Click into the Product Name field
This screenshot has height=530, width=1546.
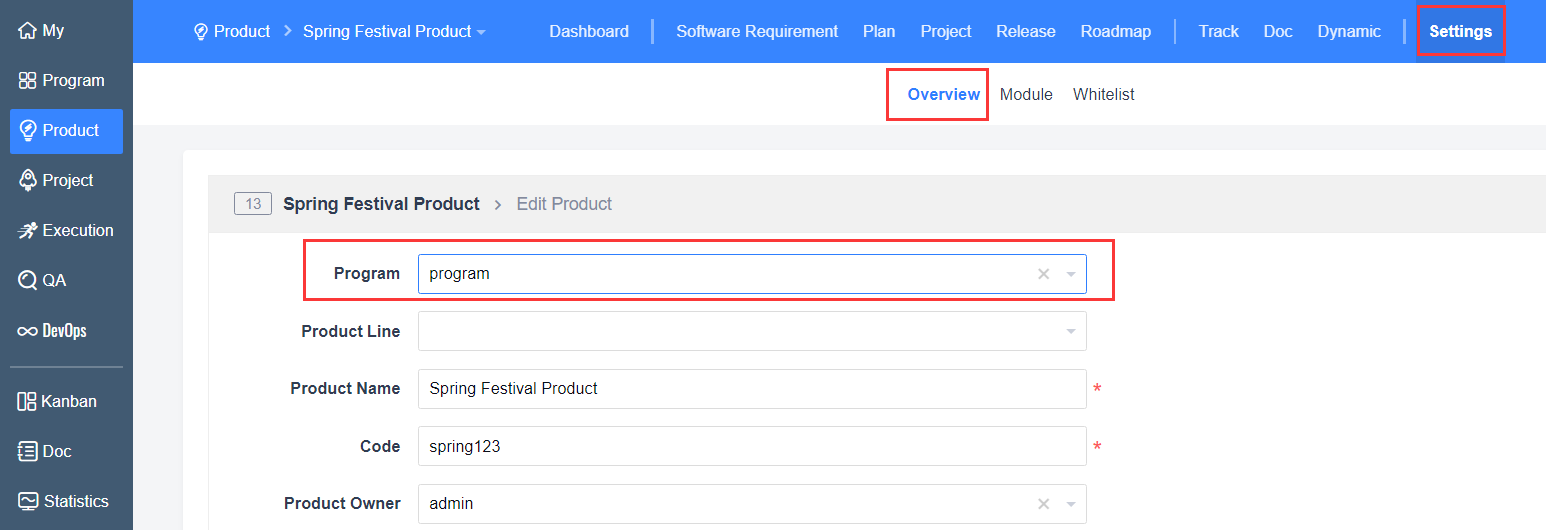tap(750, 389)
